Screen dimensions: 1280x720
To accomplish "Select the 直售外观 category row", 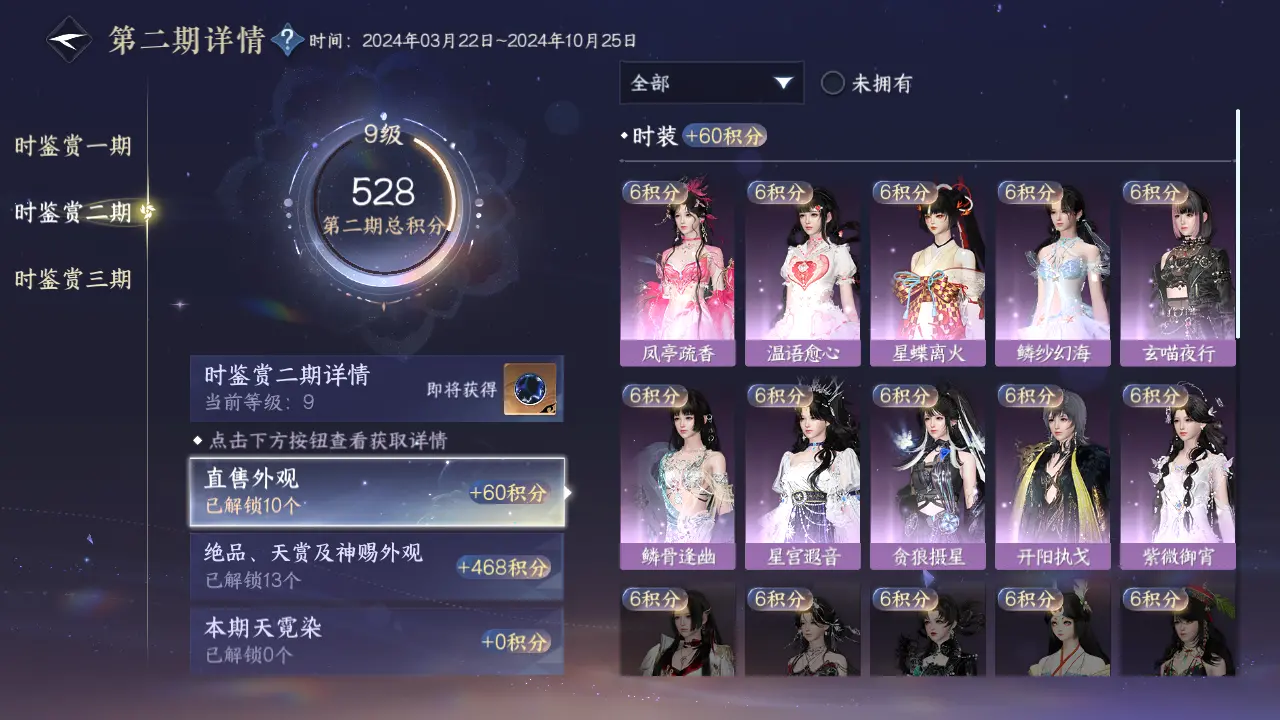I will click(377, 492).
